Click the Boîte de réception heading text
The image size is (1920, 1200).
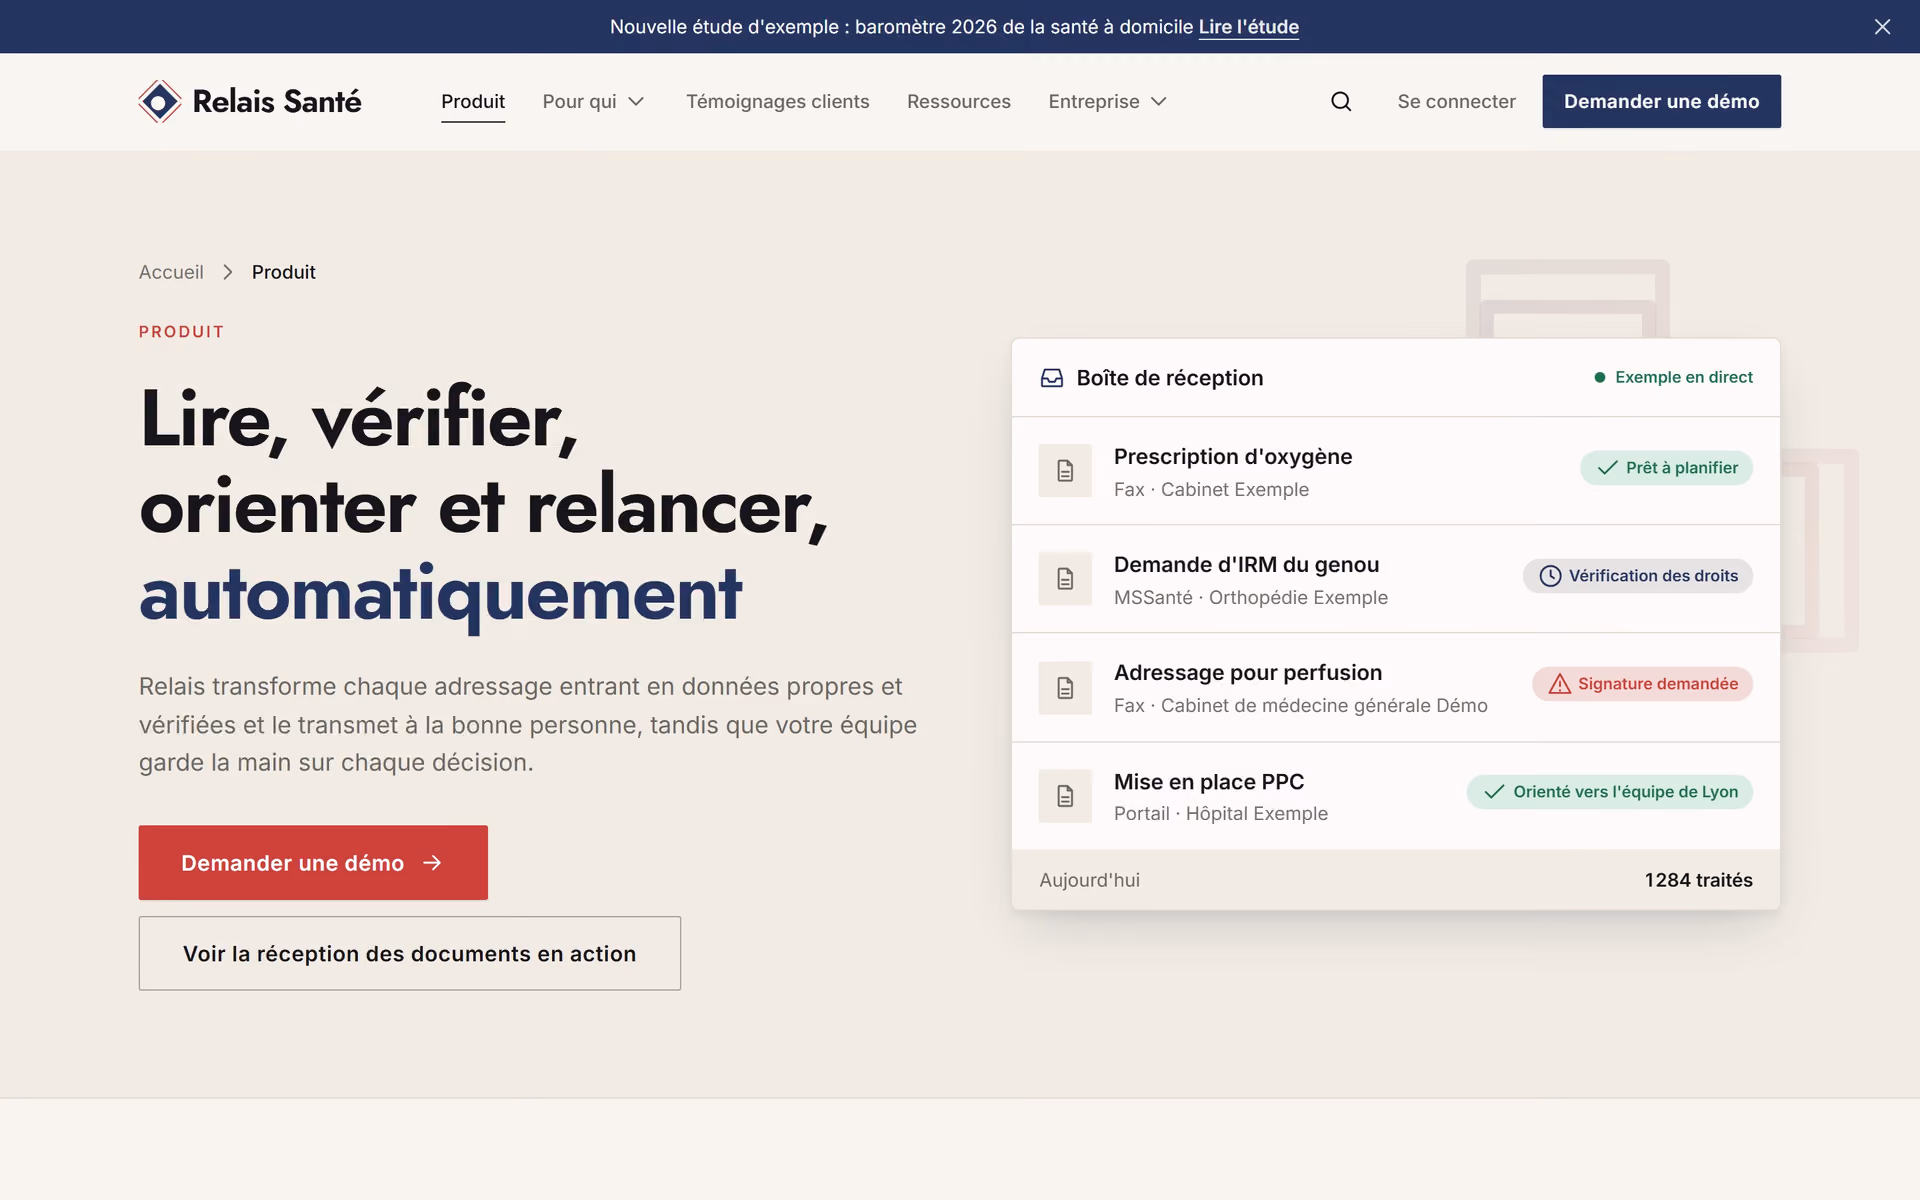1170,378
